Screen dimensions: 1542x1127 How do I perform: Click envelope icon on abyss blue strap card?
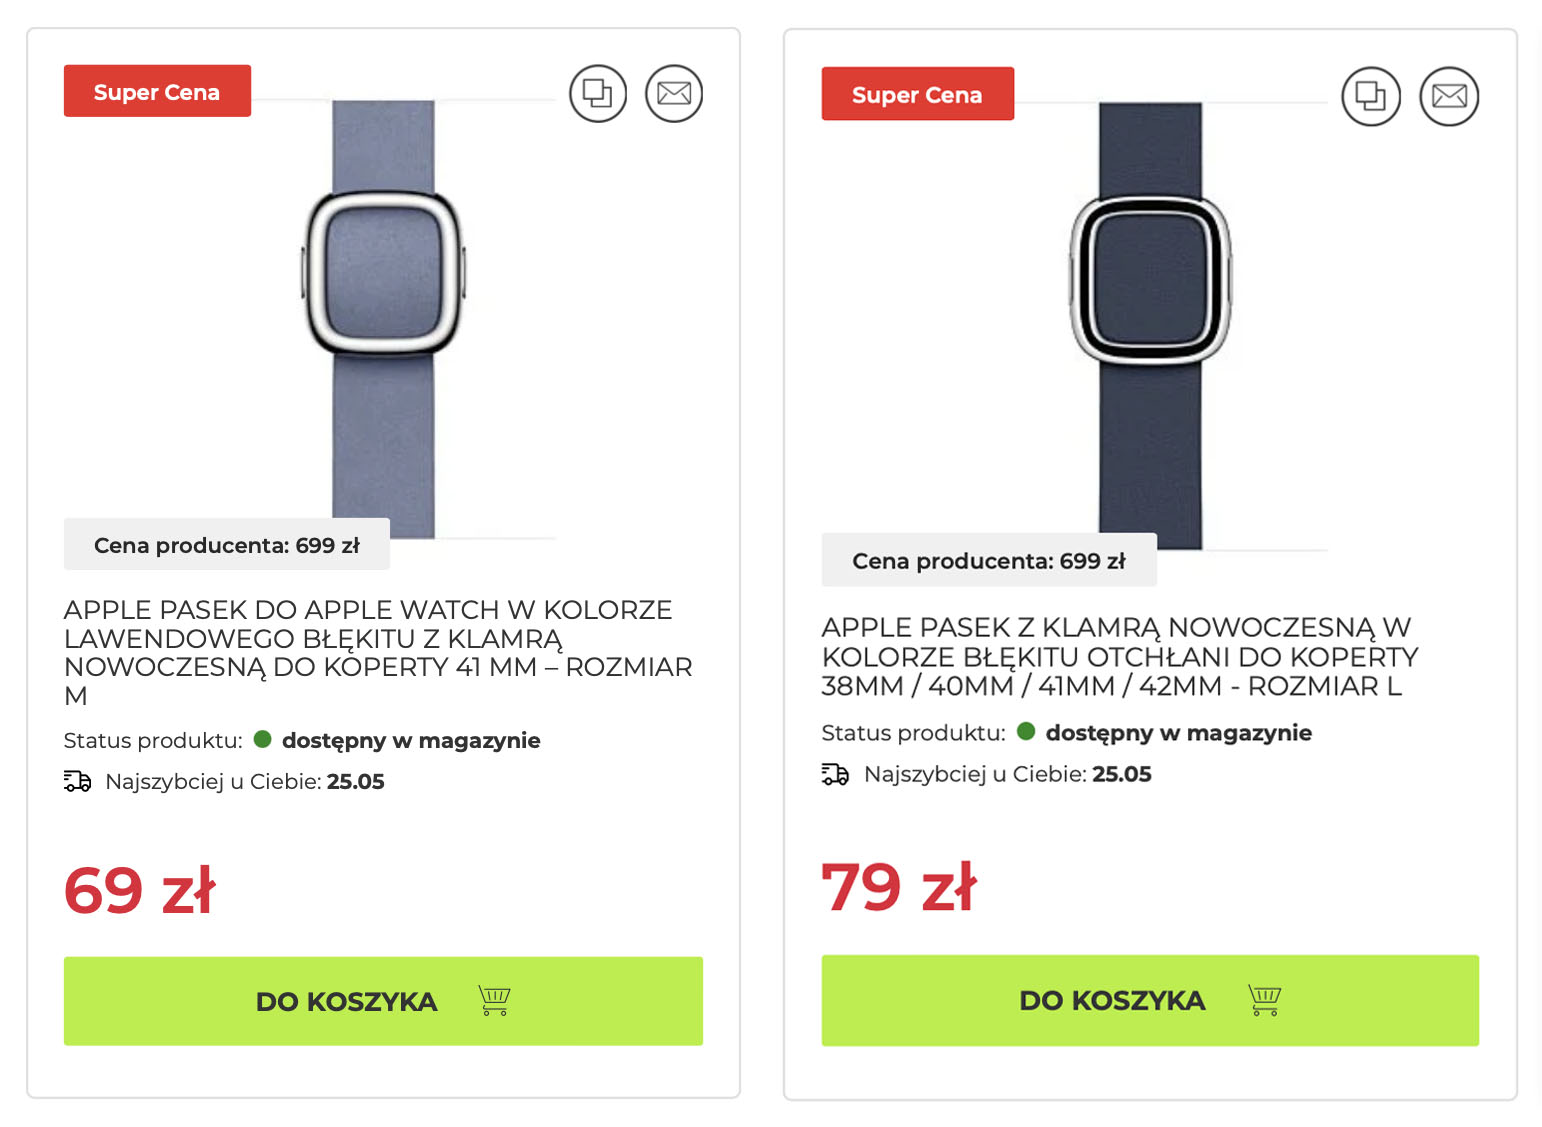coord(1449,96)
